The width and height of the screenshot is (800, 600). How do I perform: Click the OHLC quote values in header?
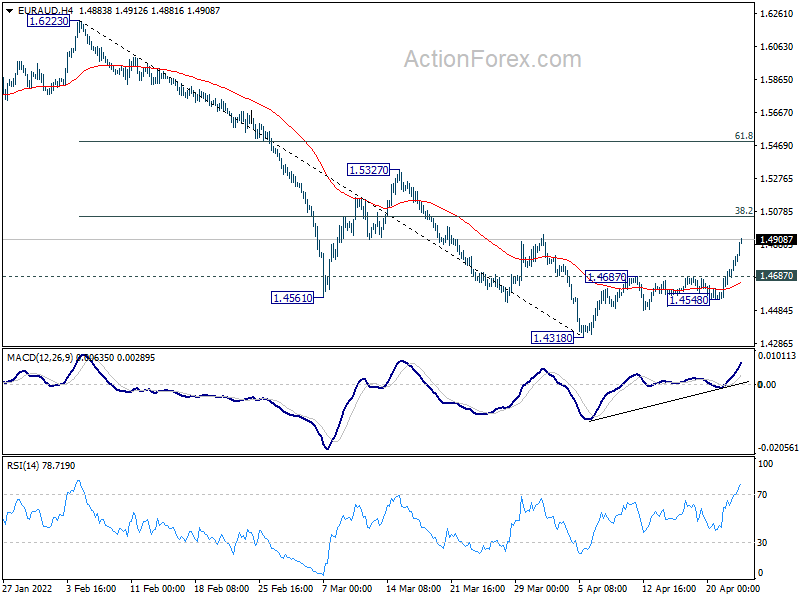click(x=149, y=10)
